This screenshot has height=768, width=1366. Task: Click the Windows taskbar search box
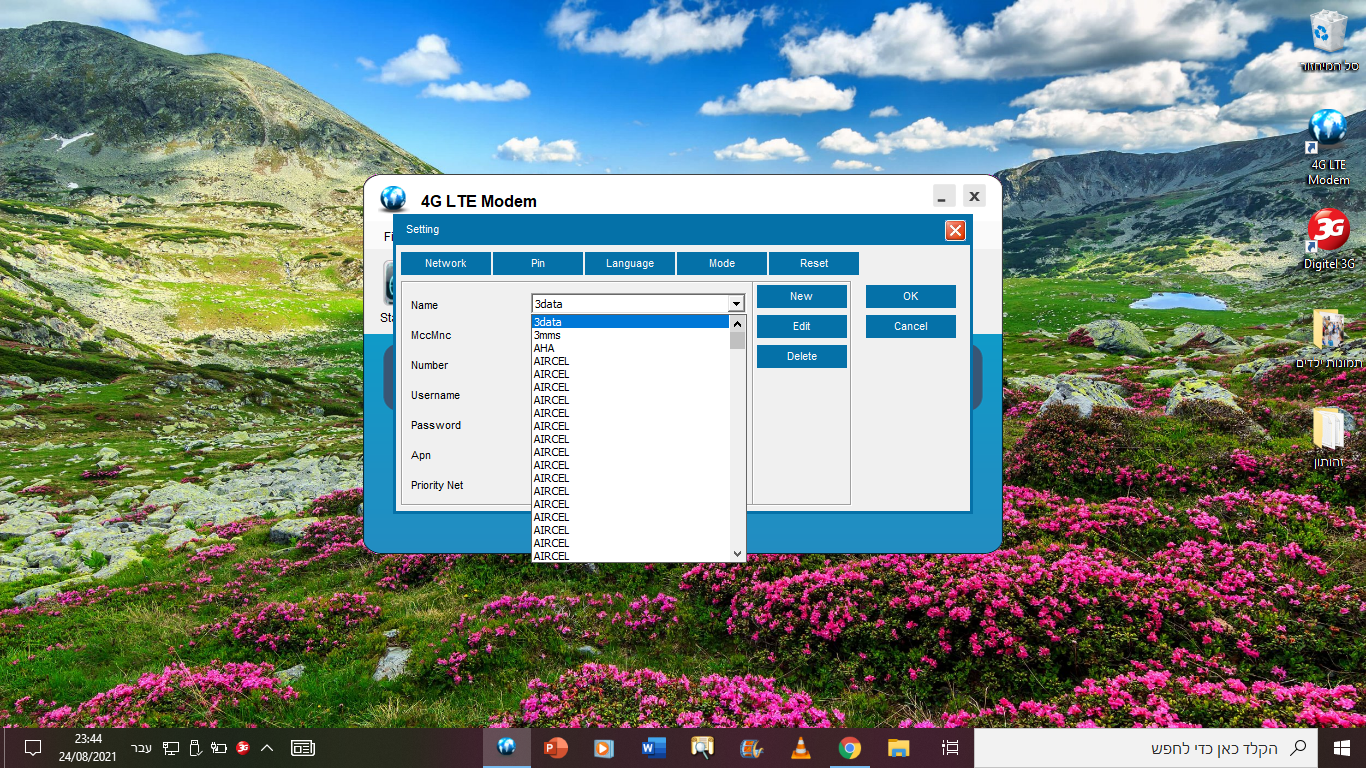[1140, 747]
